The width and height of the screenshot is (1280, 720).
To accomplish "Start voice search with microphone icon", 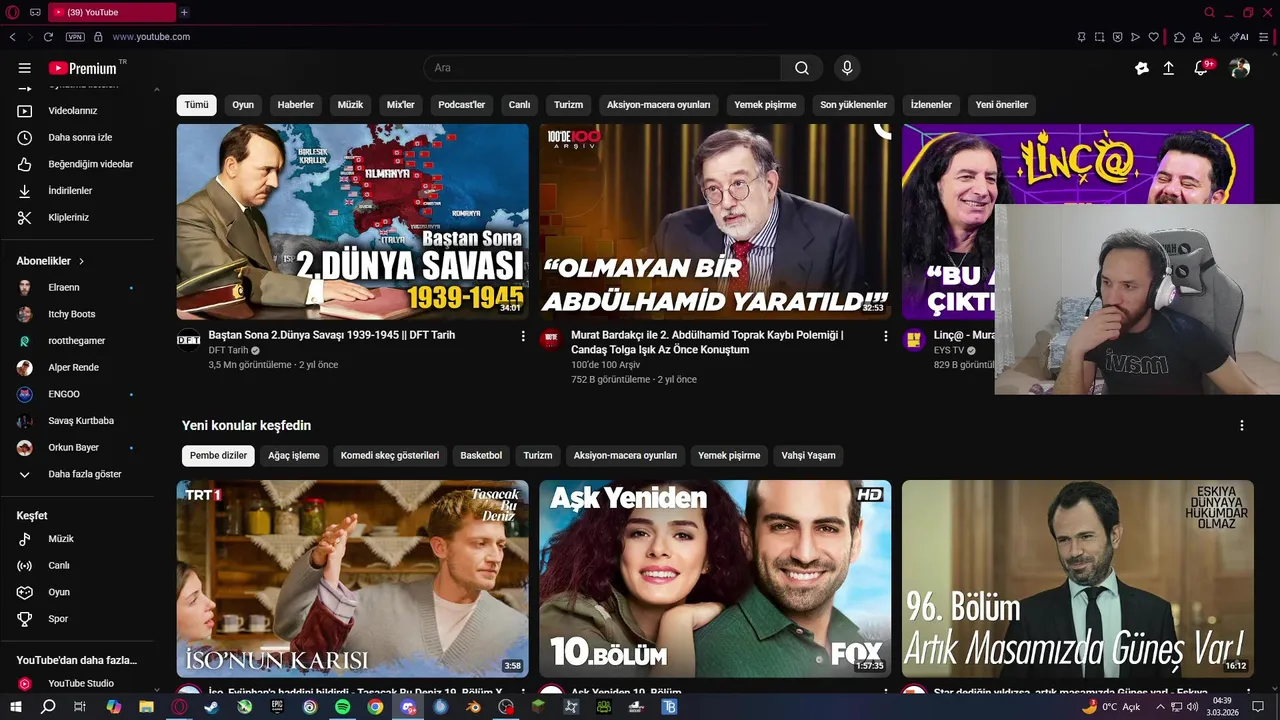I will pos(847,68).
